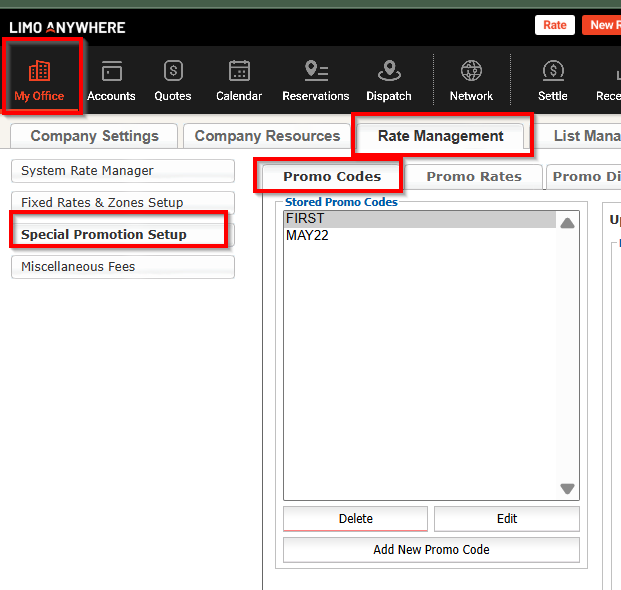Viewport: 621px width, 590px height.
Task: Switch to the Company Settings tab
Action: 94,136
